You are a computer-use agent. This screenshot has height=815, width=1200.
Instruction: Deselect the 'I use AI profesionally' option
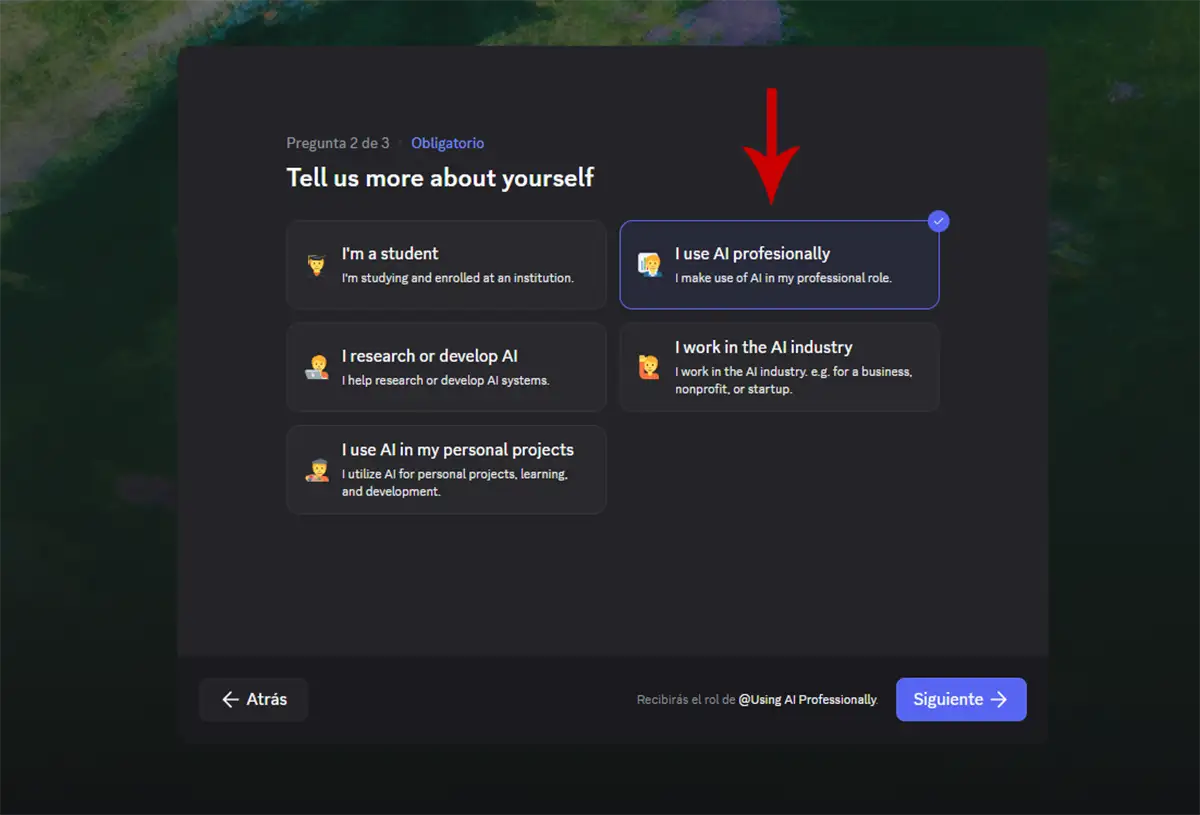click(x=779, y=265)
